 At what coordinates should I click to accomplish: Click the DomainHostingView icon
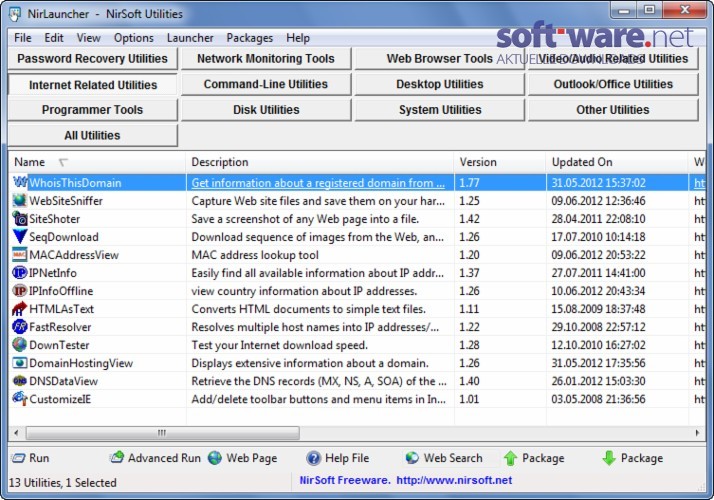20,363
